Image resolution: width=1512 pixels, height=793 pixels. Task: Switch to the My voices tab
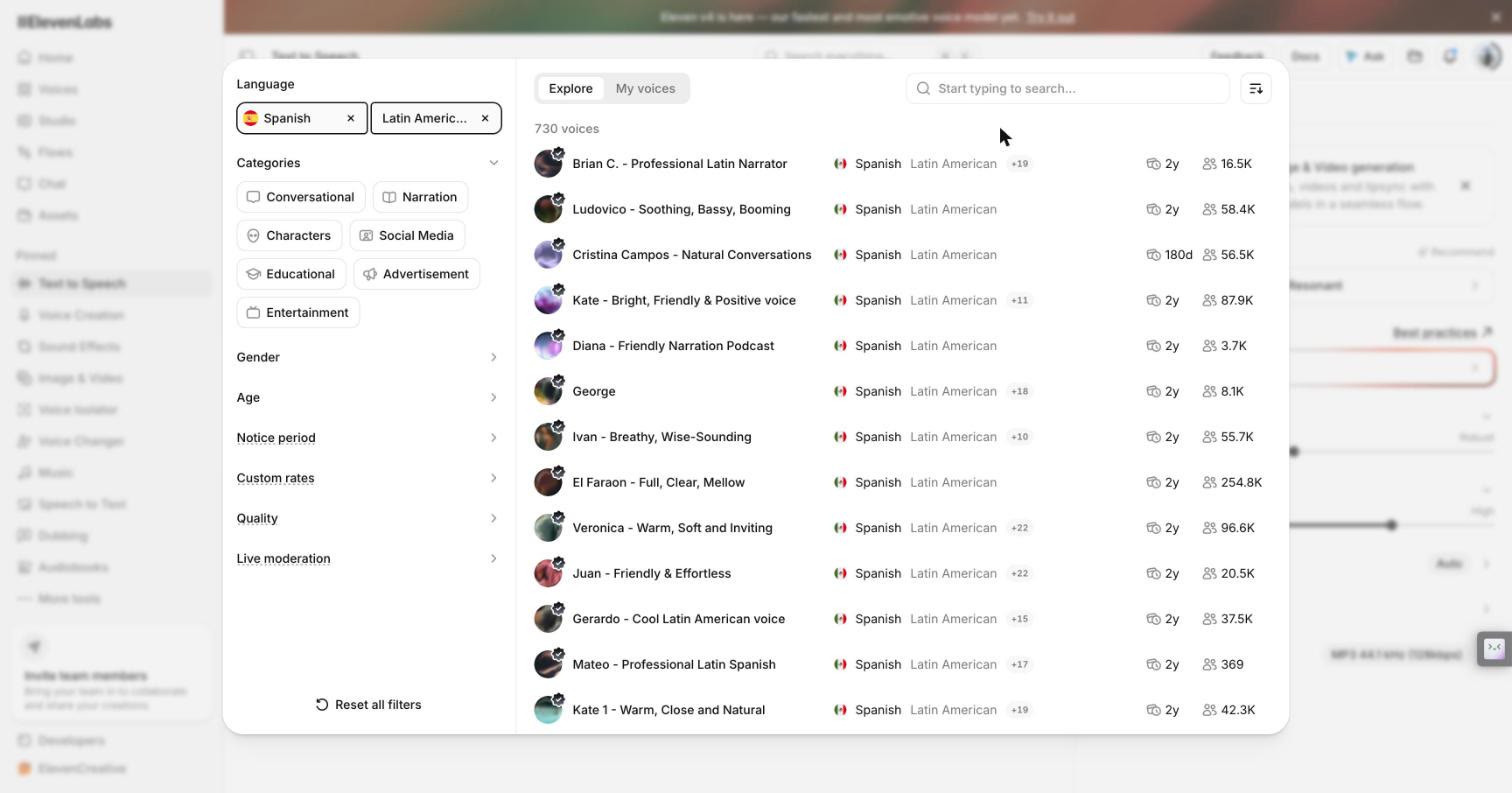pyautogui.click(x=645, y=89)
